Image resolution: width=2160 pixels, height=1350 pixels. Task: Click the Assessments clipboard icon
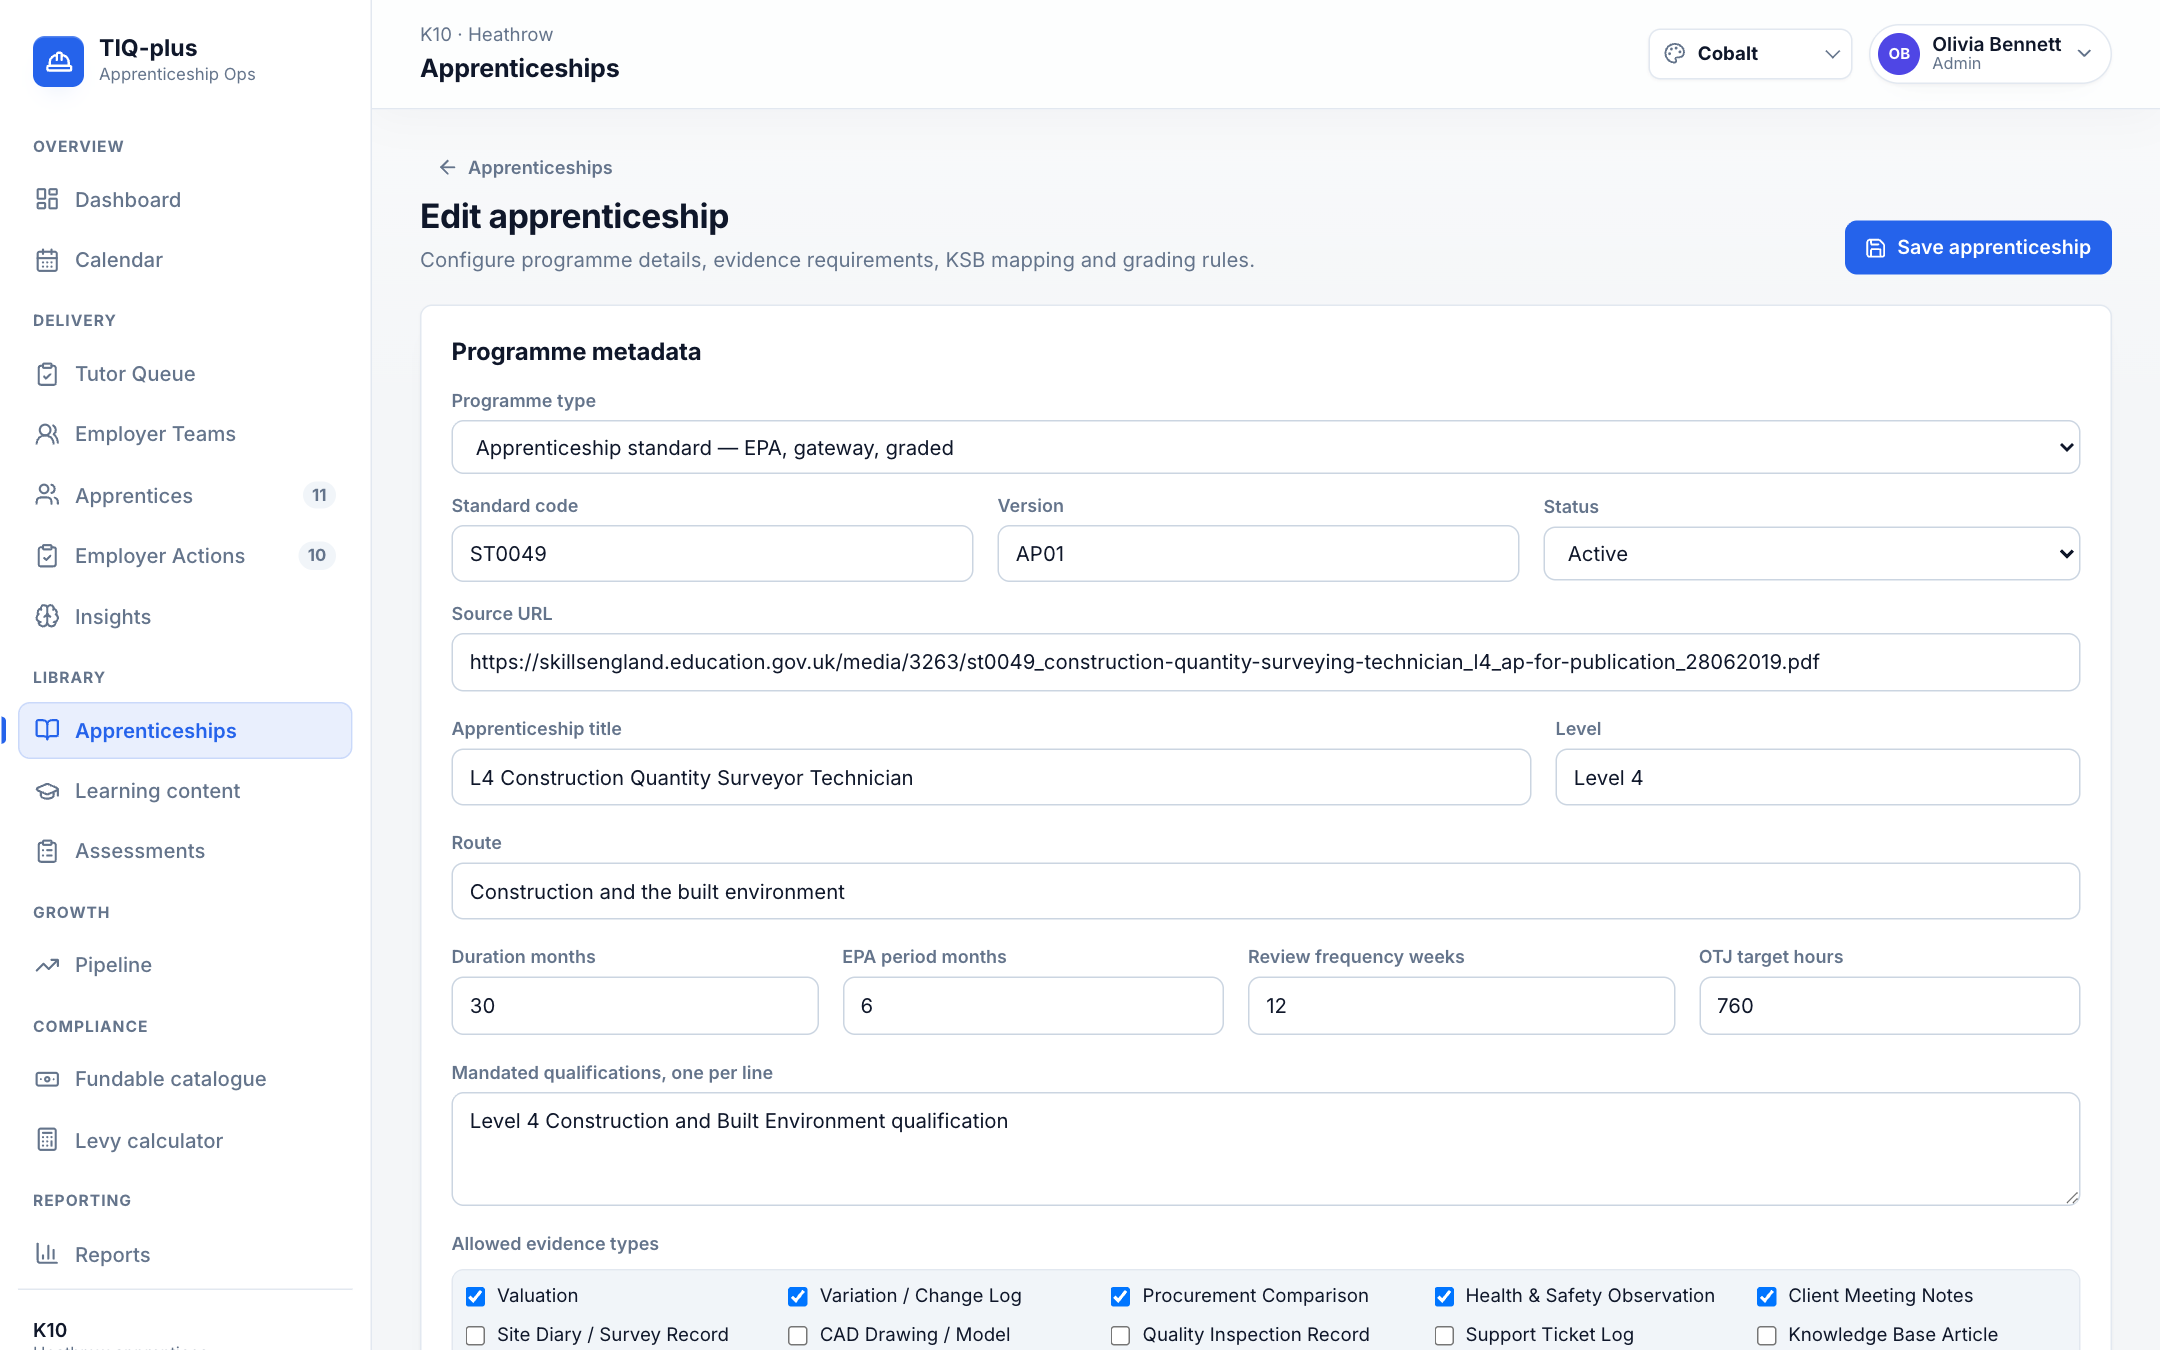pyautogui.click(x=47, y=851)
